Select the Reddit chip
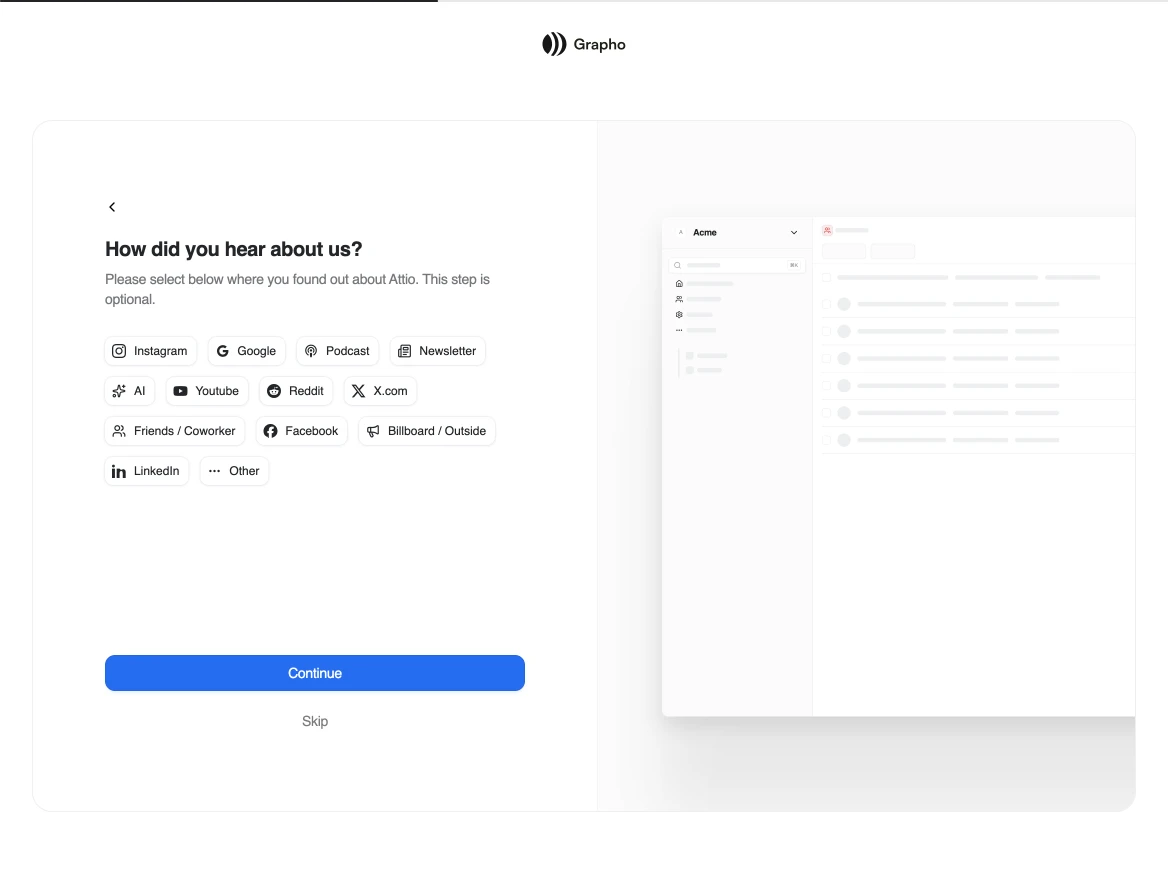 [x=296, y=391]
